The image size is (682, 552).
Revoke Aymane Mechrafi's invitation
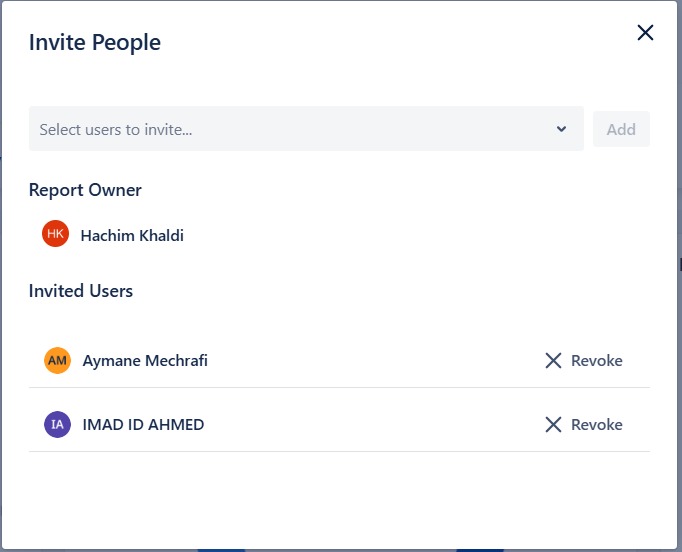click(584, 361)
